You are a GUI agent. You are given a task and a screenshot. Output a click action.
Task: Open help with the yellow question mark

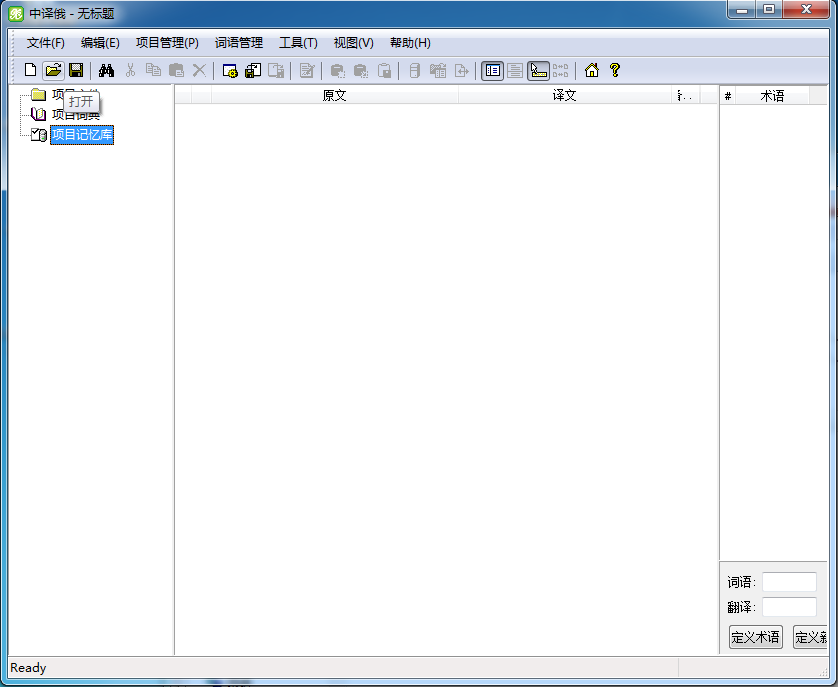(x=615, y=70)
